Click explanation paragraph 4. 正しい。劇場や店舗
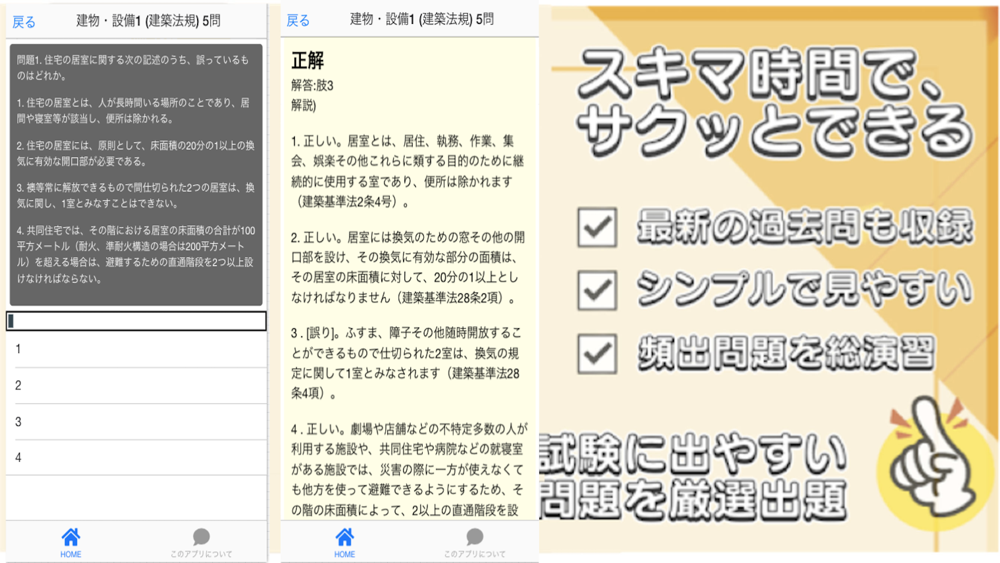Viewport: 1000px width, 563px height. 409,469
